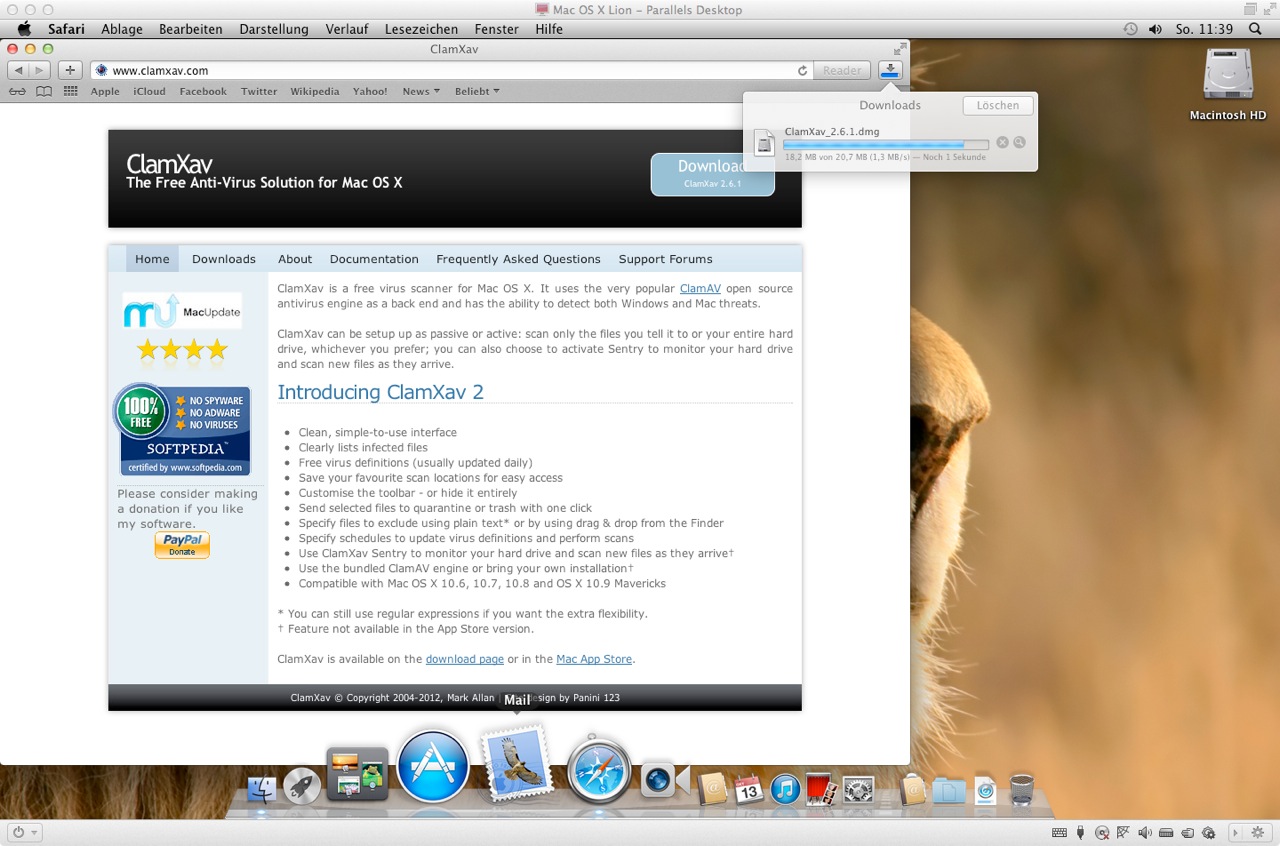Go to the Home tab on ClamXav site
Screen dimensions: 1280x846
[152, 259]
